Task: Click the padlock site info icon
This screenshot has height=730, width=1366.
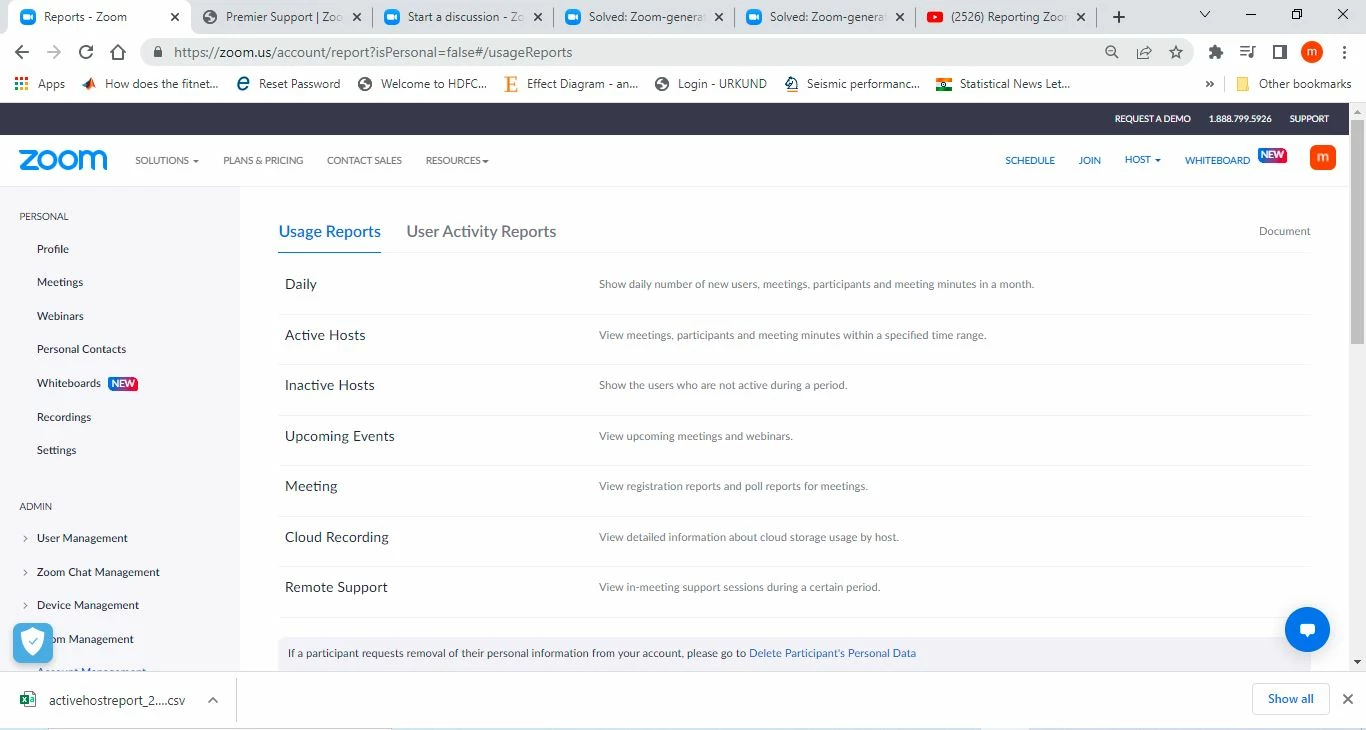Action: coord(157,52)
